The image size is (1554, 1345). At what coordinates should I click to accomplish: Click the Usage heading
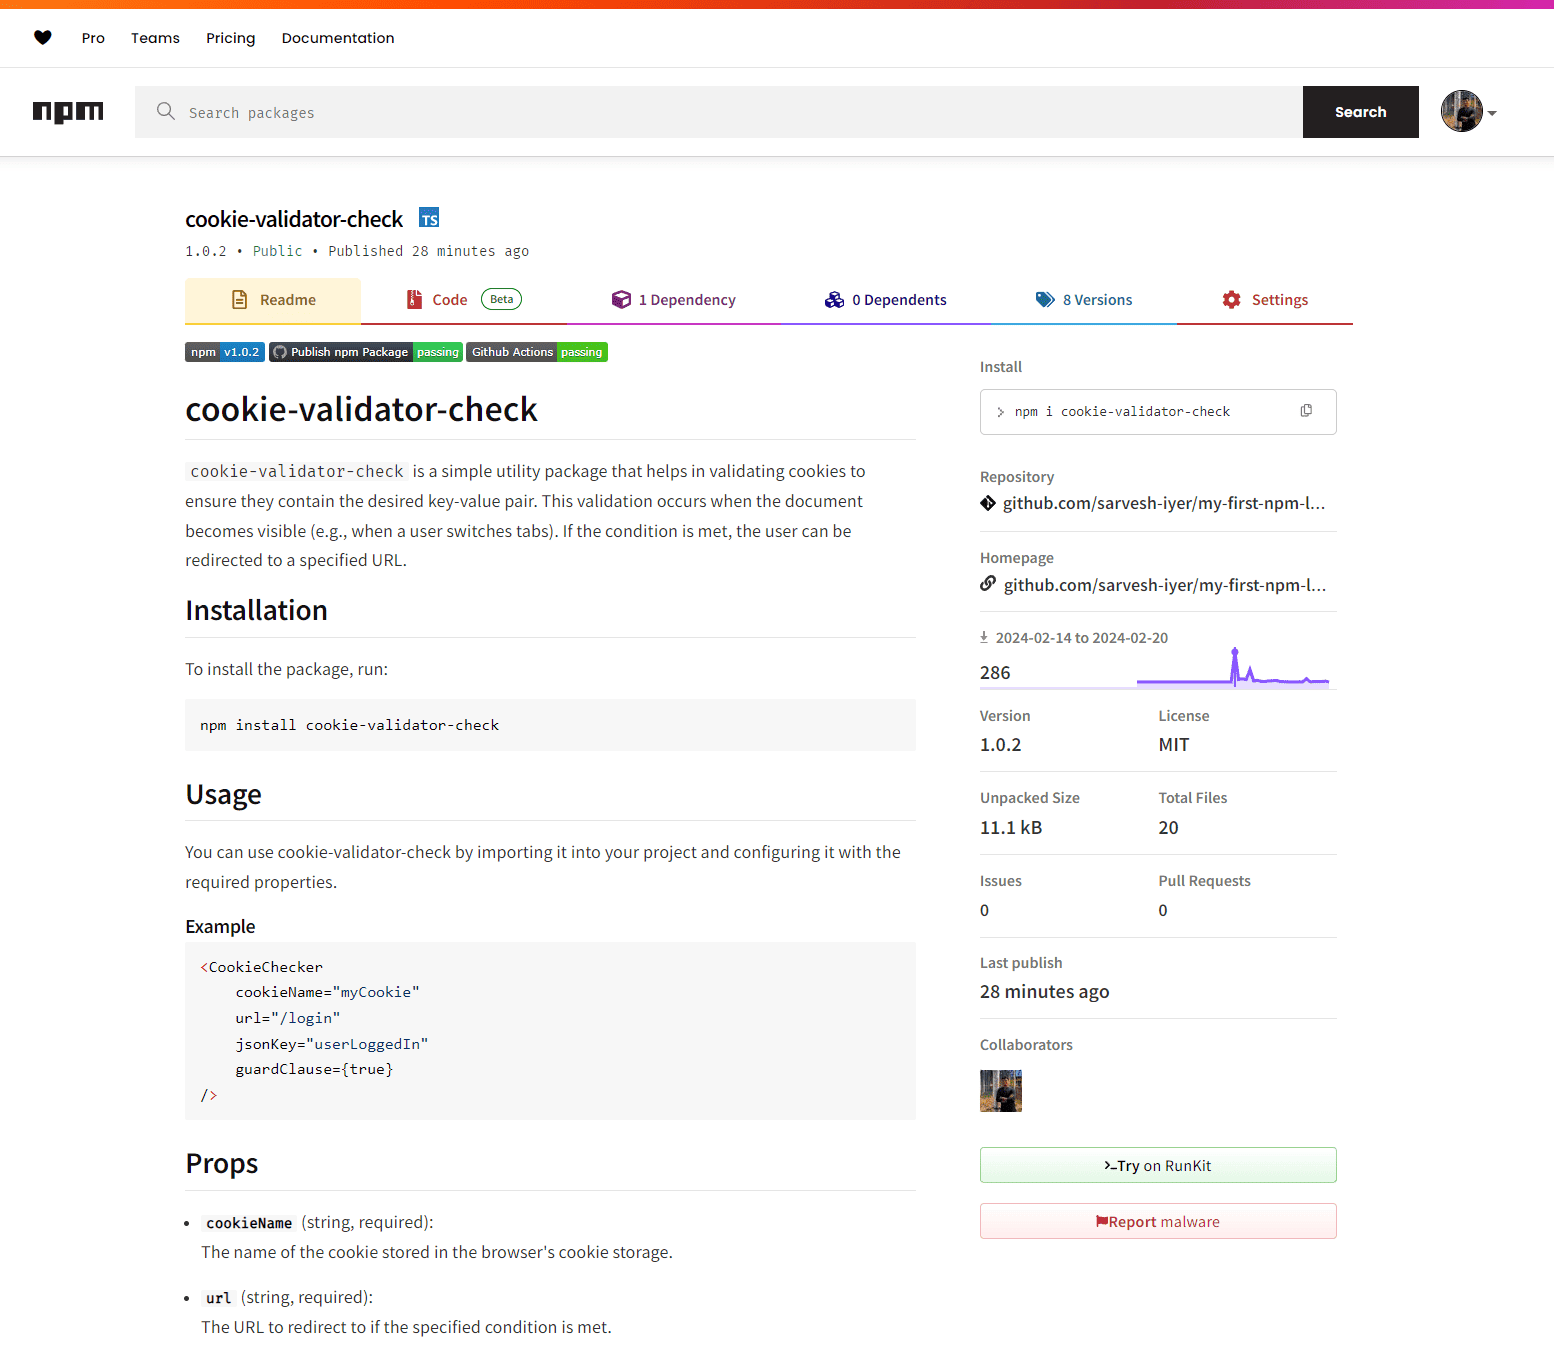click(224, 794)
